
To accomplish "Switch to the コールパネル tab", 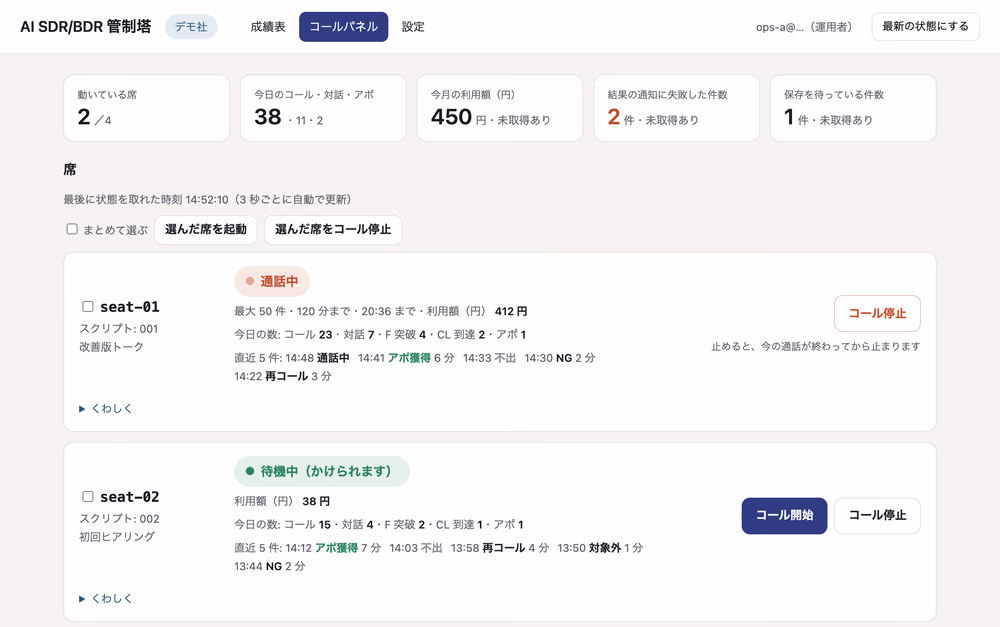I will pos(344,27).
